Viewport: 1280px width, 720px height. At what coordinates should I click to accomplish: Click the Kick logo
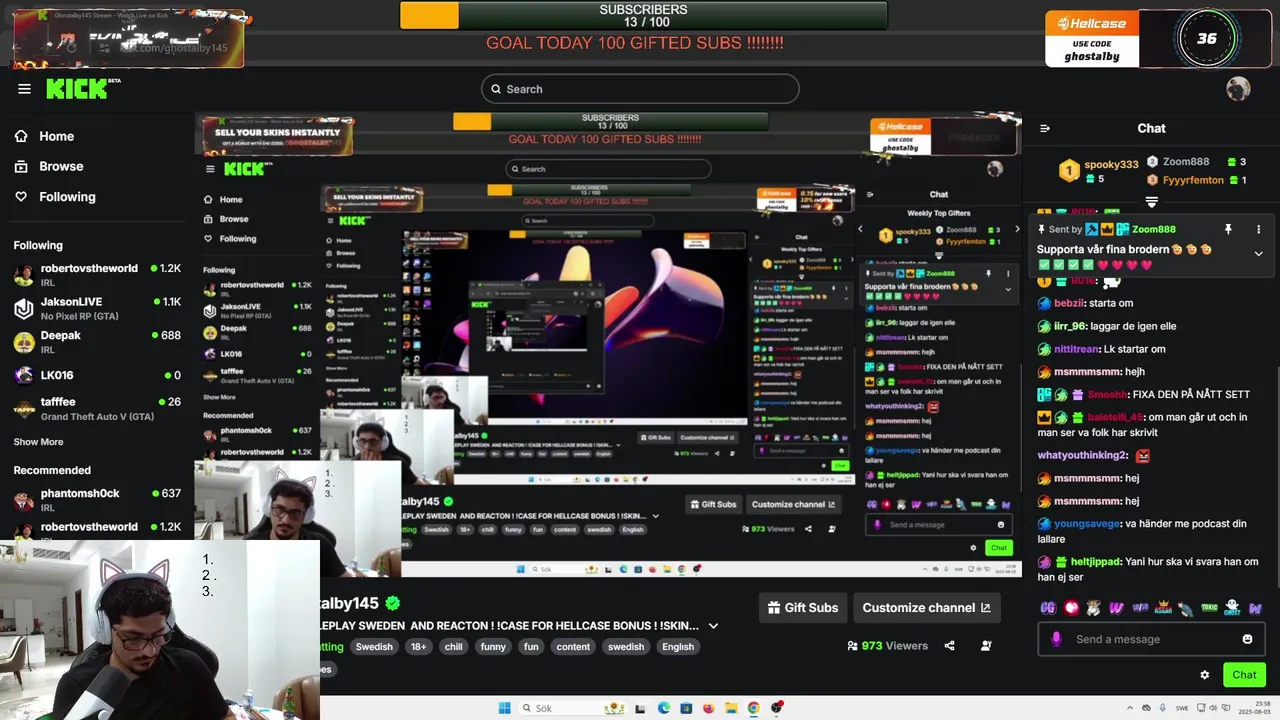[x=82, y=89]
